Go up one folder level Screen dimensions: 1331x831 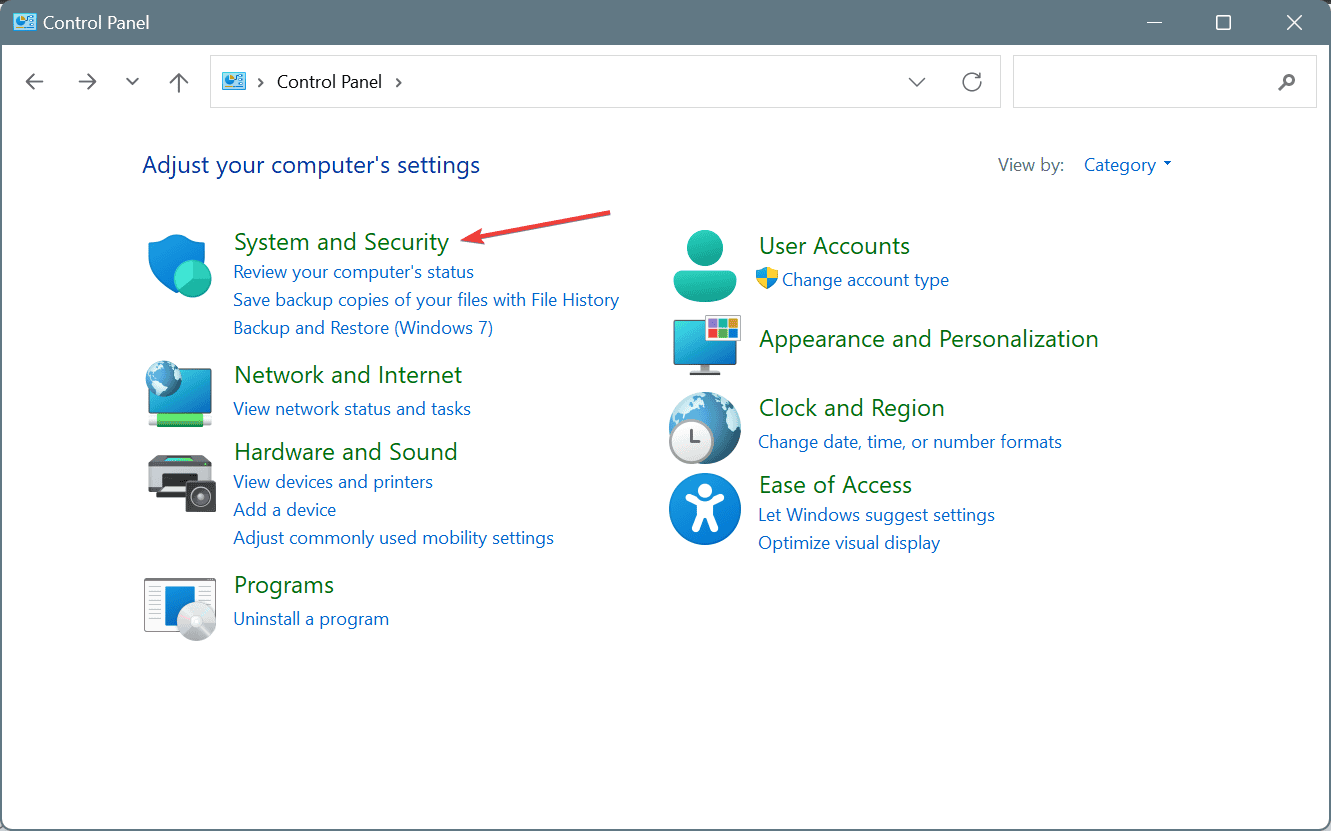tap(179, 82)
